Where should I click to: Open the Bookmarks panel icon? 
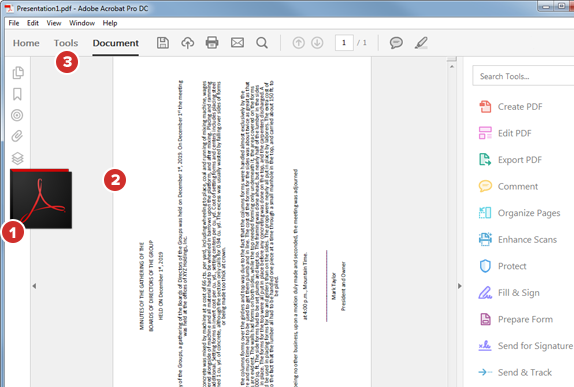coord(17,94)
